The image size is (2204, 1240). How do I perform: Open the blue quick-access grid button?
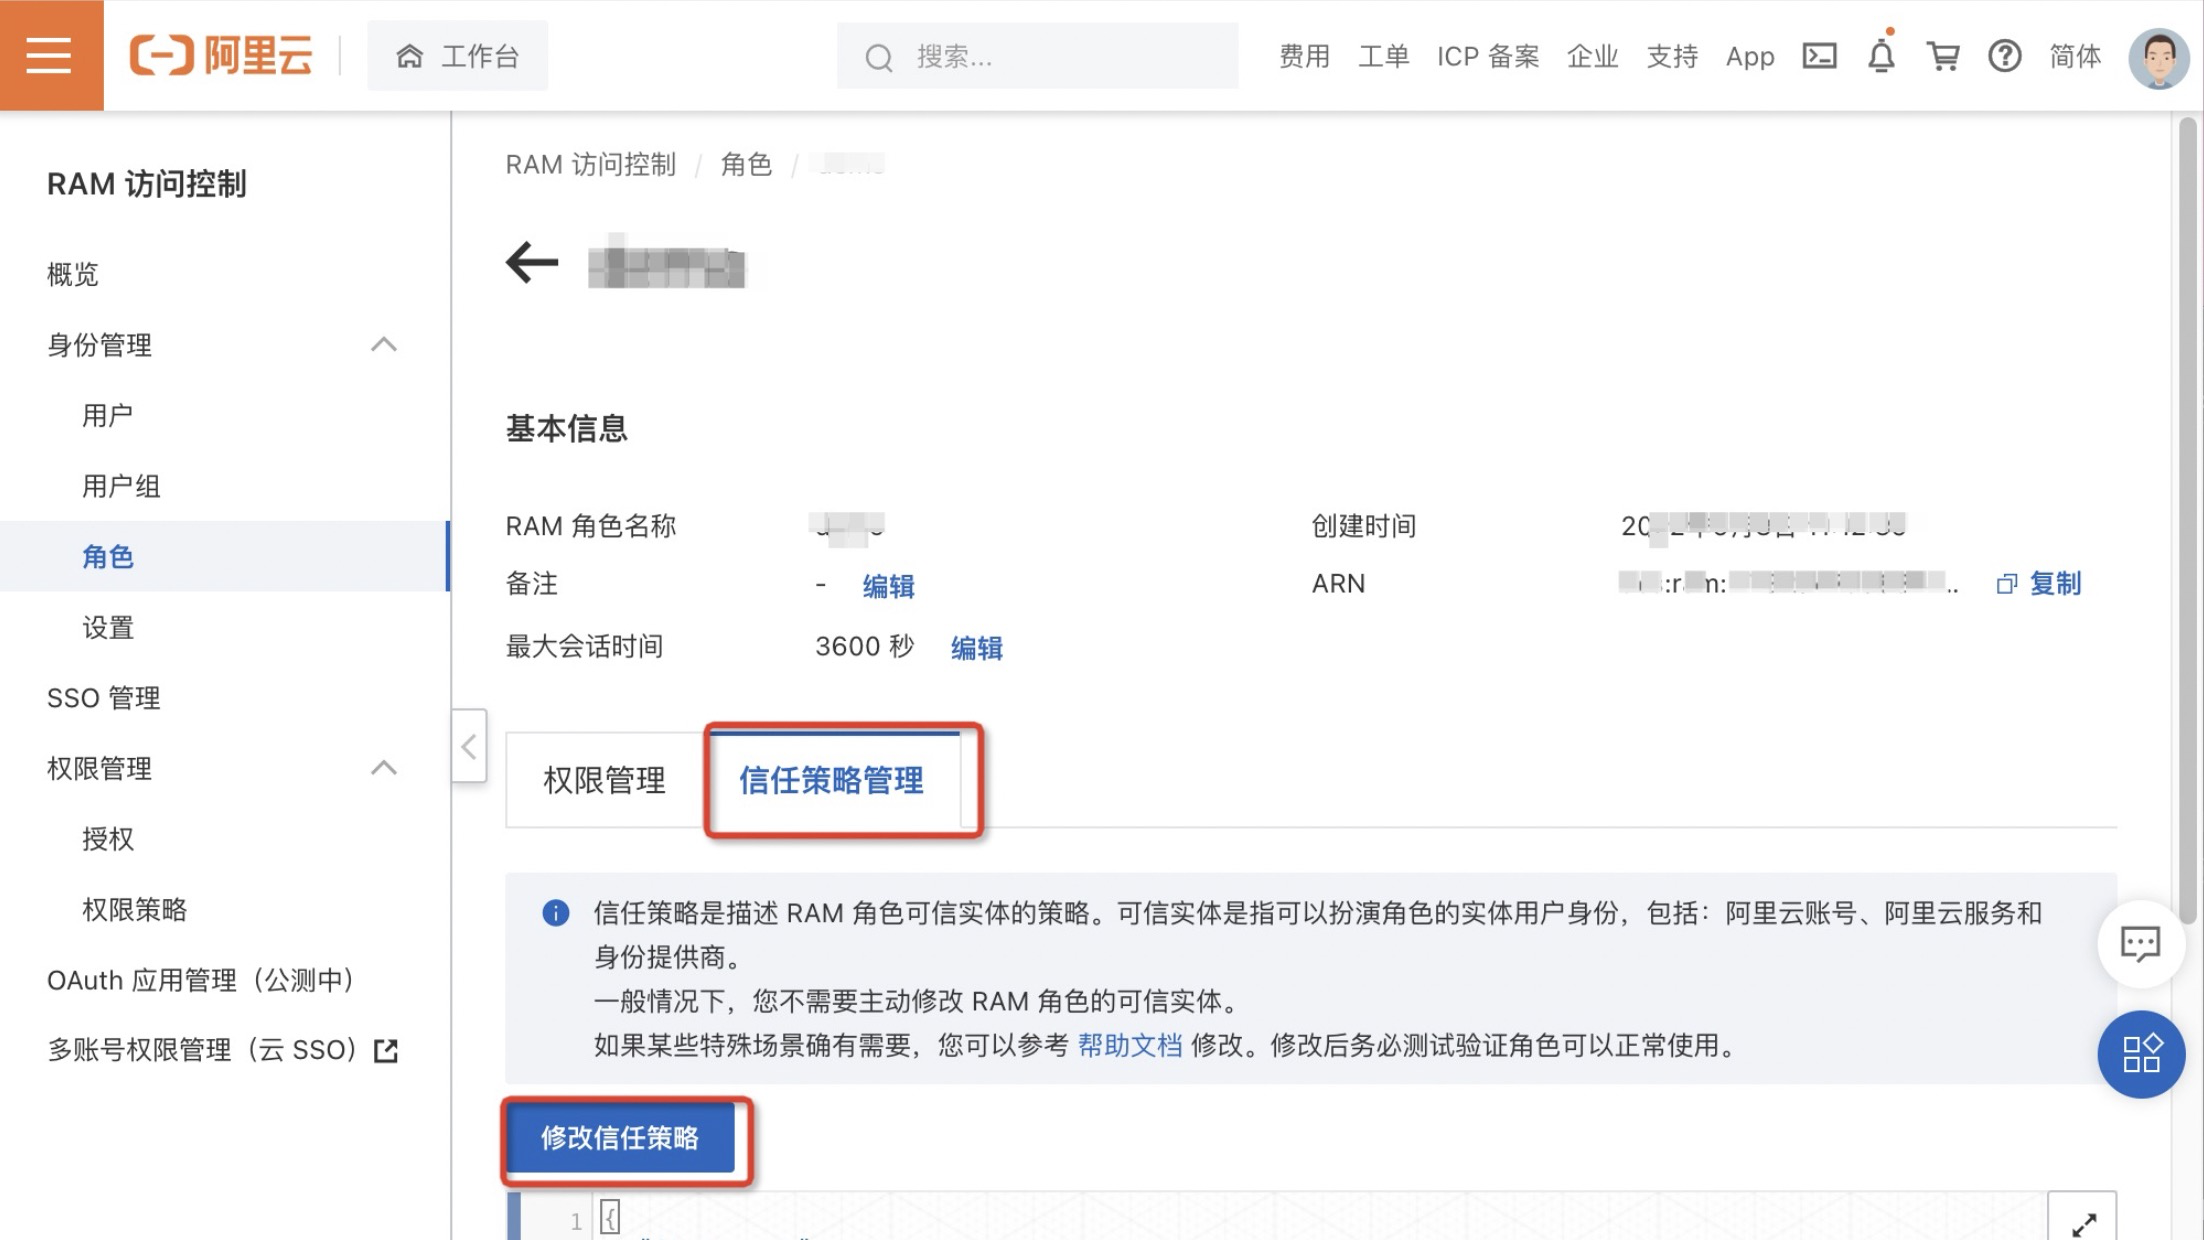pos(2140,1054)
